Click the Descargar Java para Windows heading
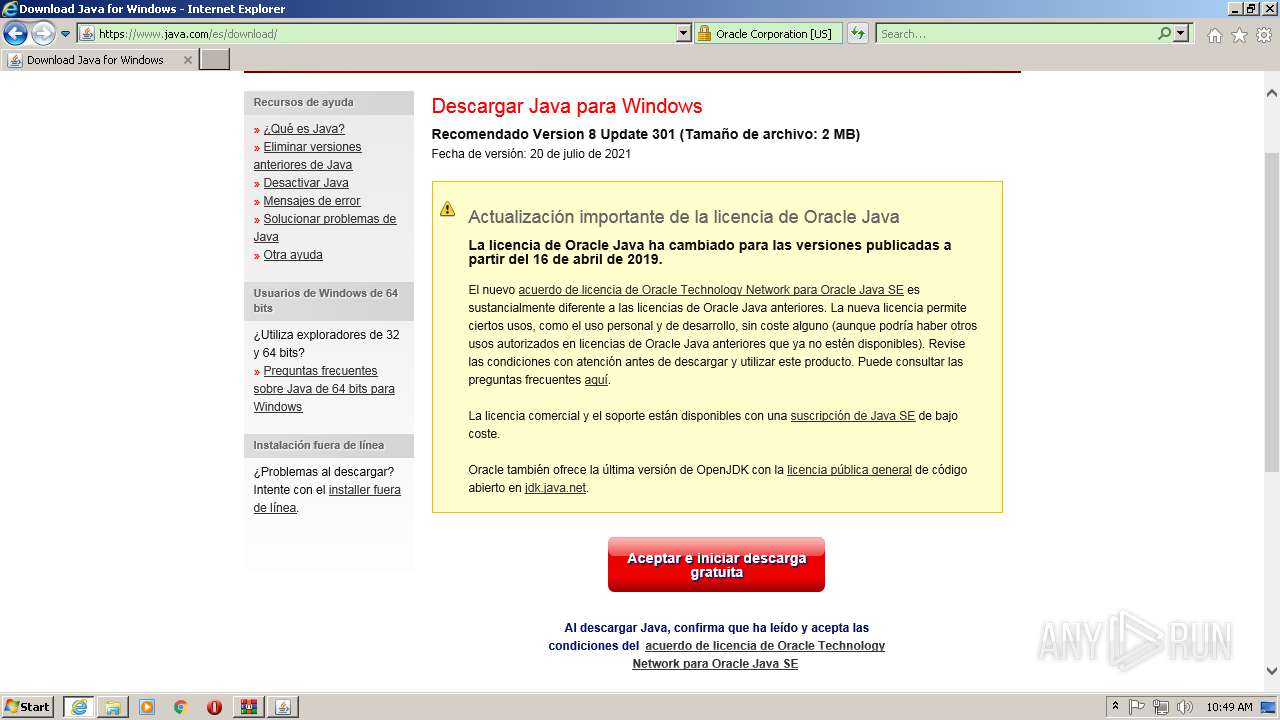Viewport: 1280px width, 720px height. 567,106
